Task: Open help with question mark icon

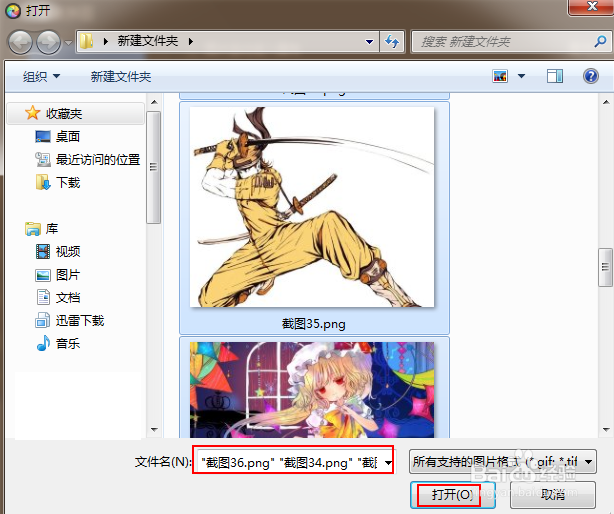Action: (591, 76)
